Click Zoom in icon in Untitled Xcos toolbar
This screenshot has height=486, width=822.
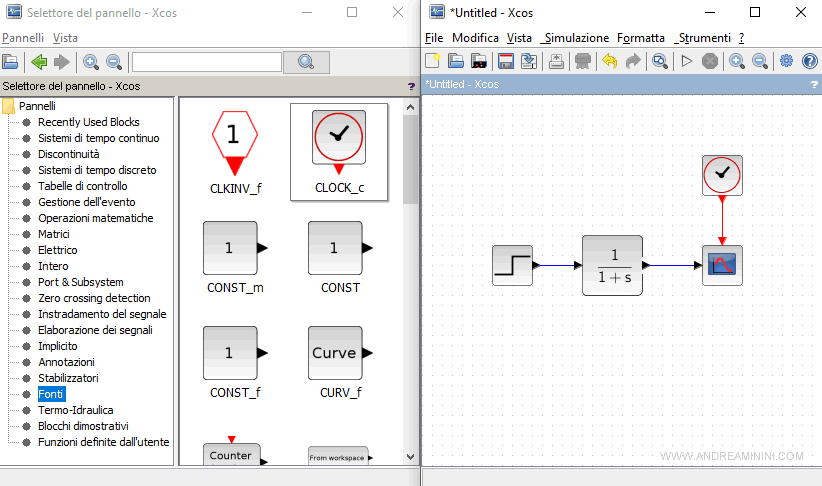(x=737, y=61)
